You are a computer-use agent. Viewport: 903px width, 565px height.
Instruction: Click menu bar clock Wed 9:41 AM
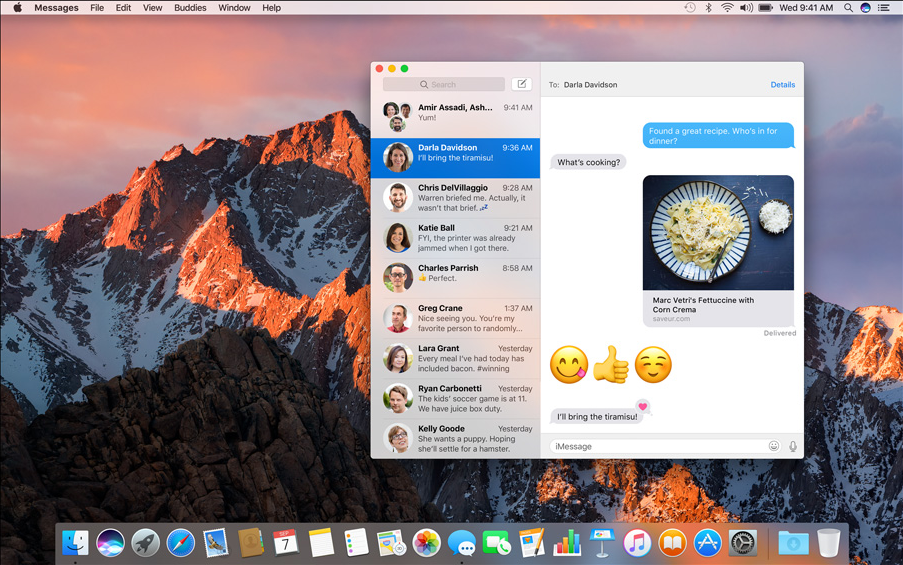point(806,7)
